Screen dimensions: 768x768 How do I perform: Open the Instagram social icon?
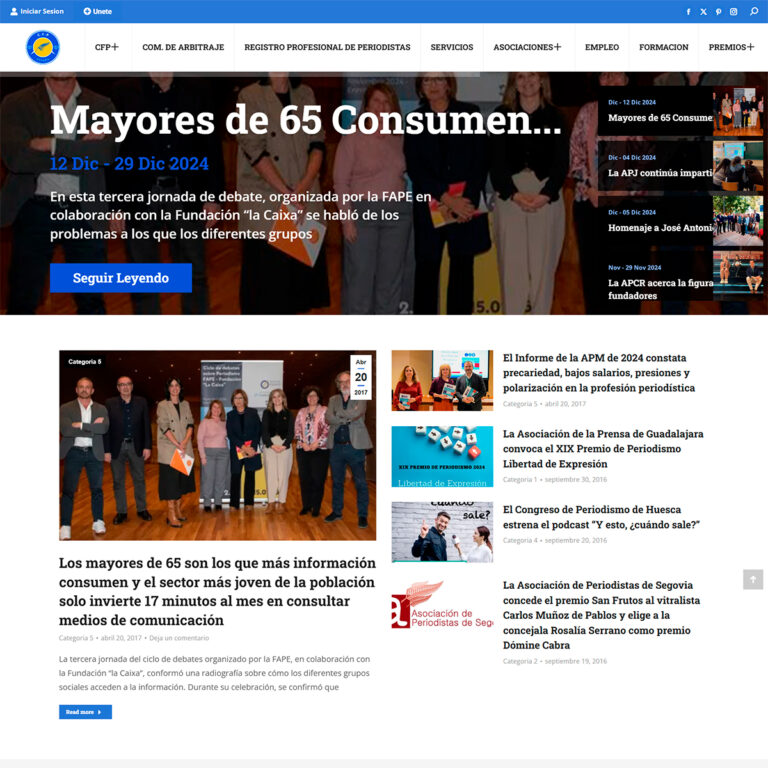coord(733,12)
